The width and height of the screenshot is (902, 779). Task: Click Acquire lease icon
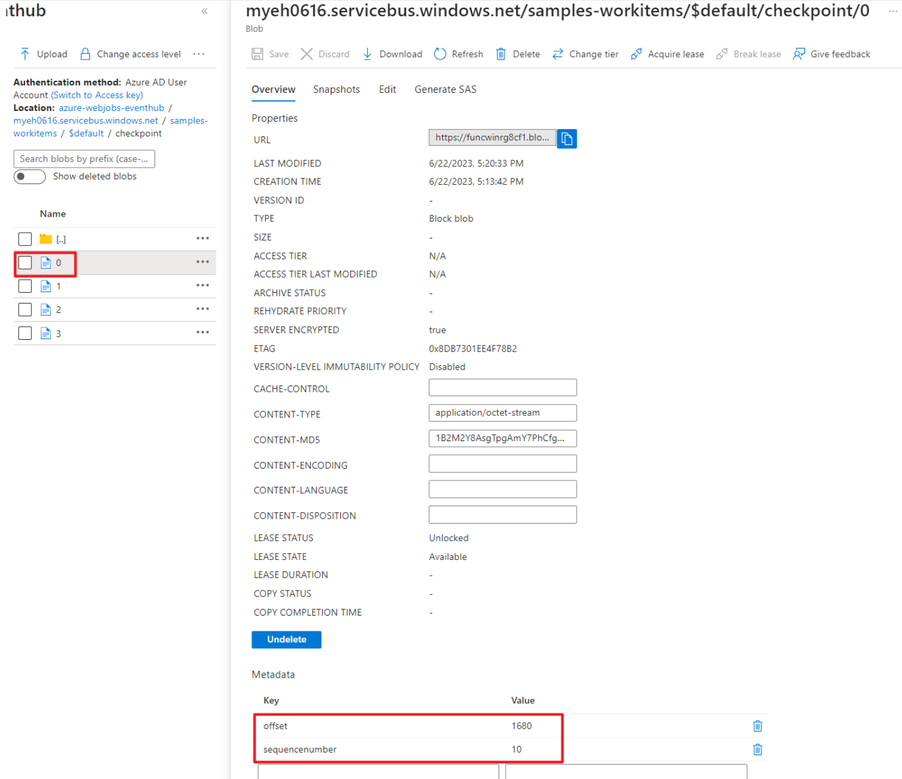636,54
